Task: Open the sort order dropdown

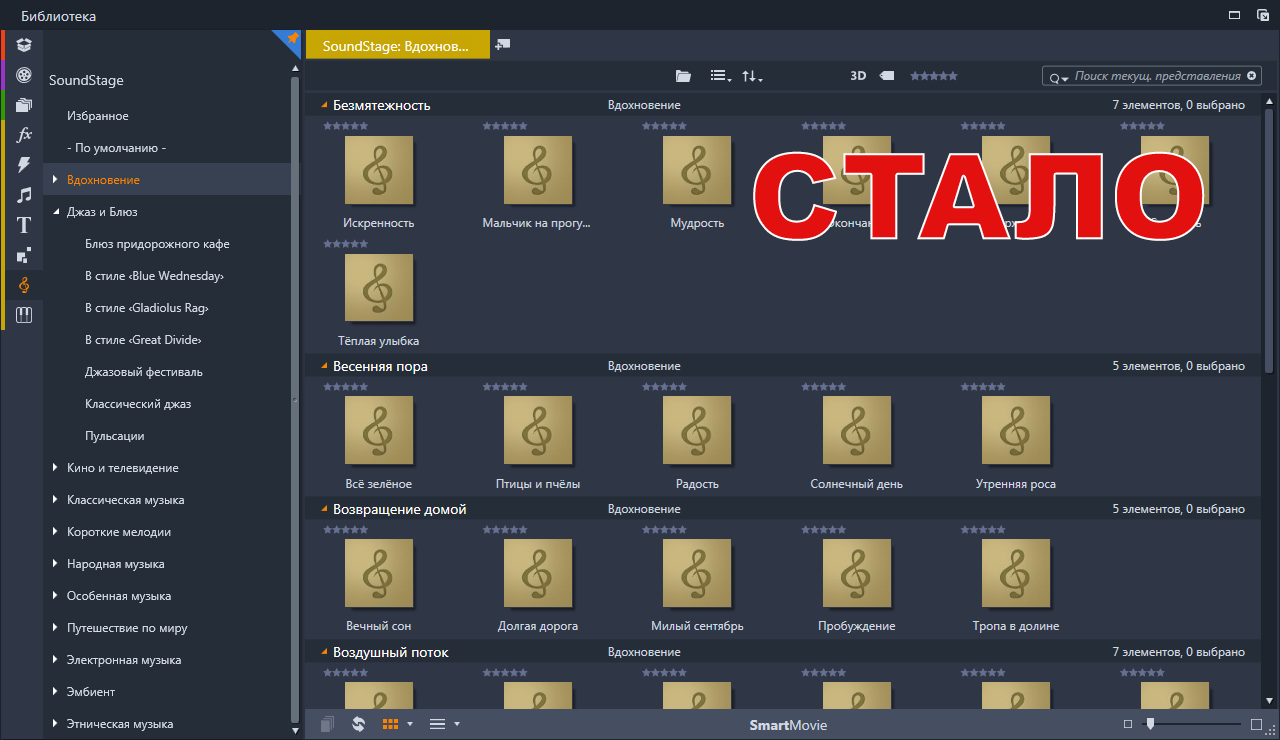Action: 752,76
